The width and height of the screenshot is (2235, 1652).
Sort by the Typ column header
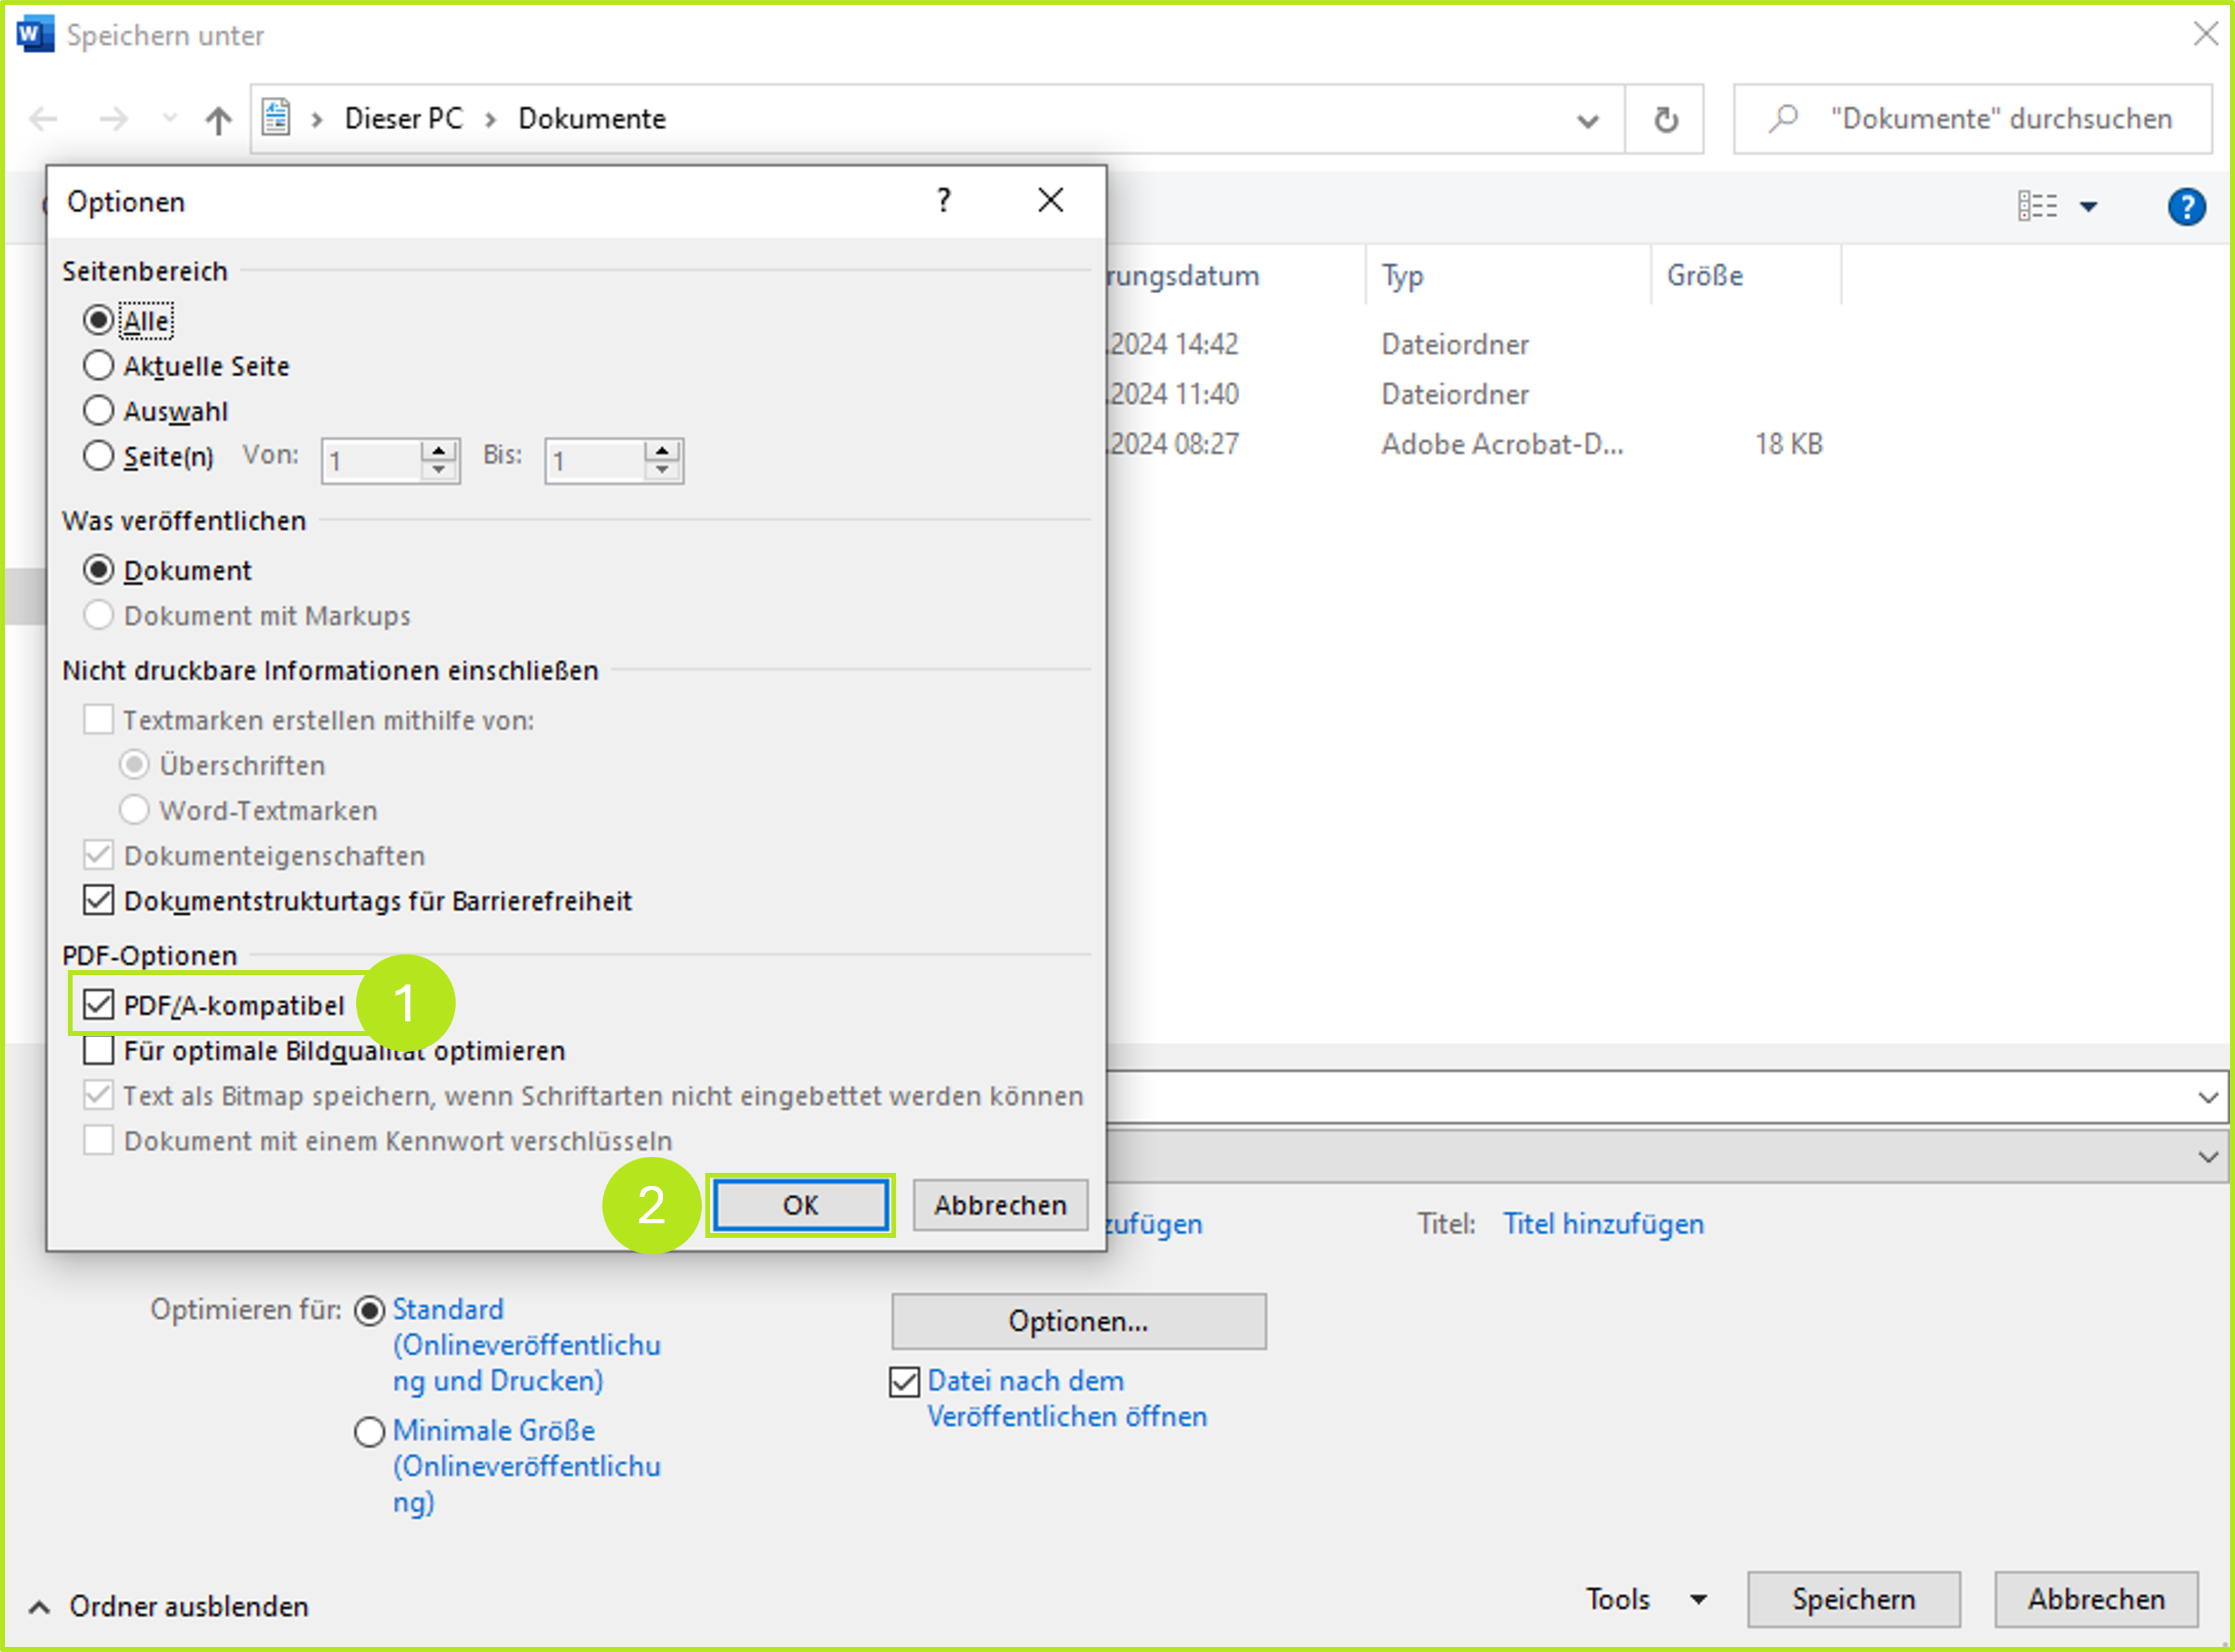(1402, 276)
